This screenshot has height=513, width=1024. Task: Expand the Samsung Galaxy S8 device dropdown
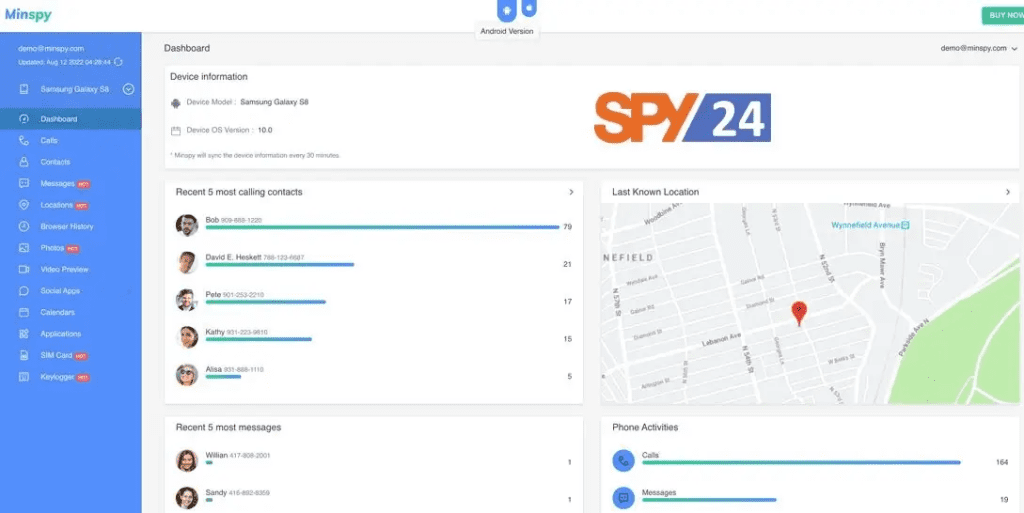[x=129, y=89]
